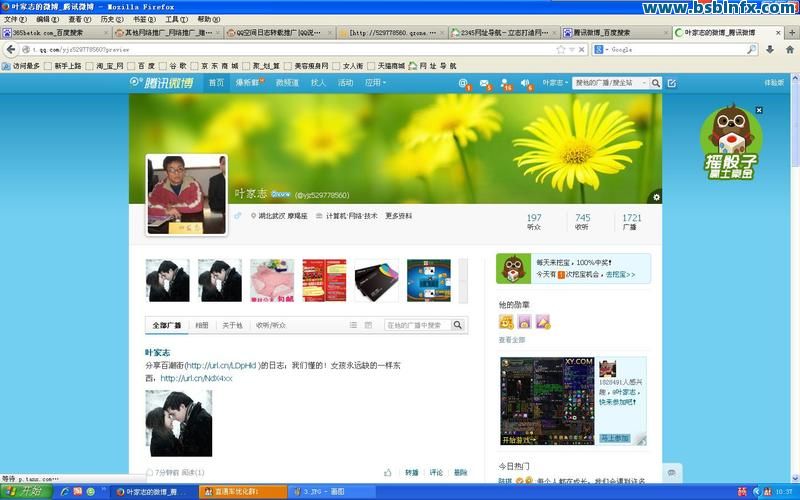Like the post with thumbs-up icon
The height and width of the screenshot is (500, 800).
[388, 472]
